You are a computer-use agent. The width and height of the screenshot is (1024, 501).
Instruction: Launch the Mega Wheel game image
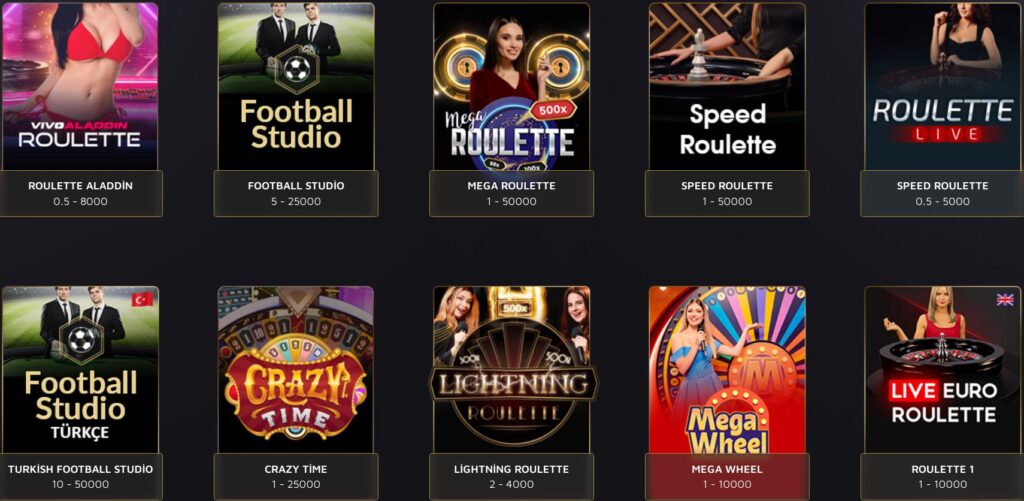pyautogui.click(x=727, y=370)
